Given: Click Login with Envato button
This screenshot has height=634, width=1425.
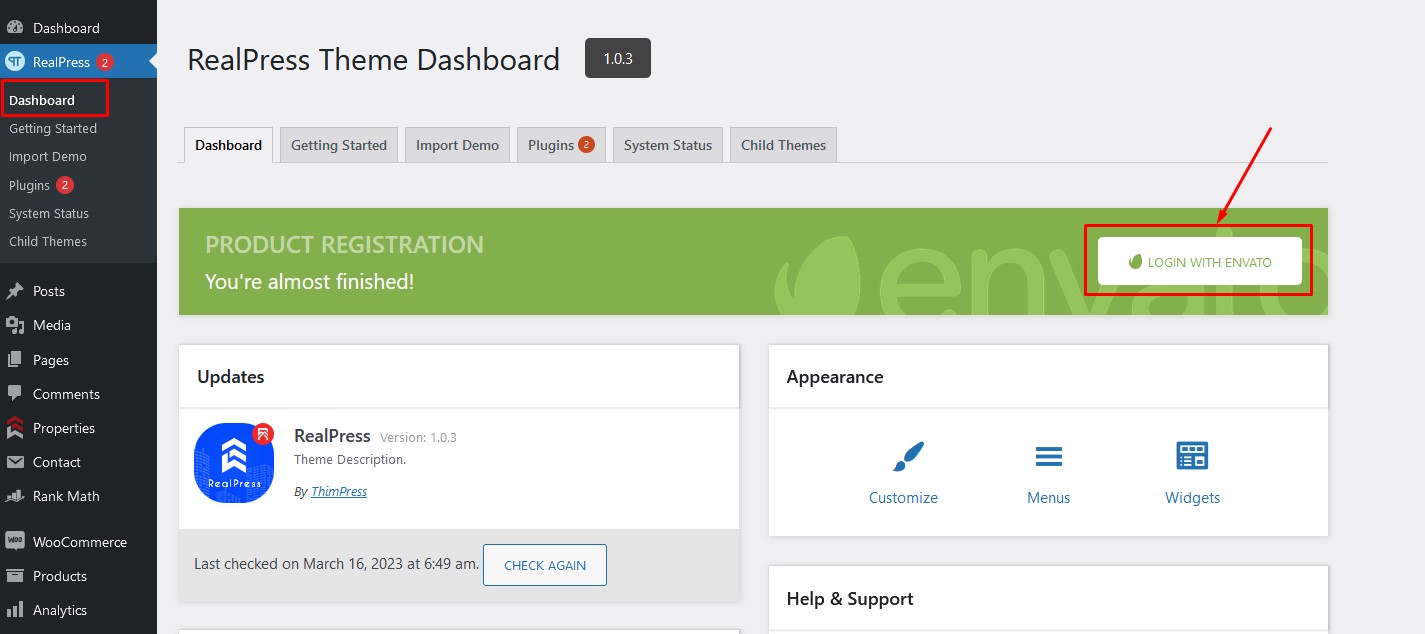Looking at the screenshot, I should click(x=1200, y=262).
